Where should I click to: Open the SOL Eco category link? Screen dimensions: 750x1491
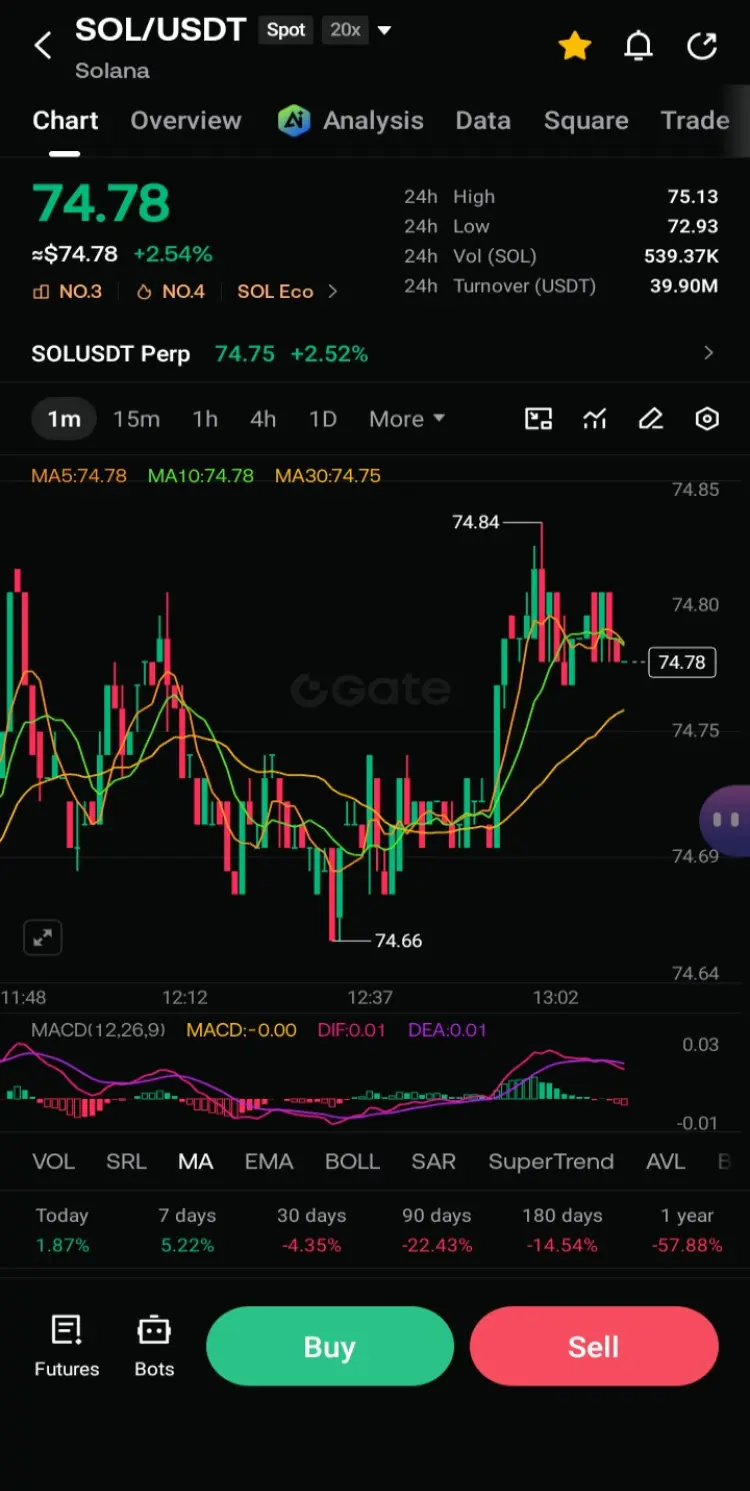click(275, 292)
